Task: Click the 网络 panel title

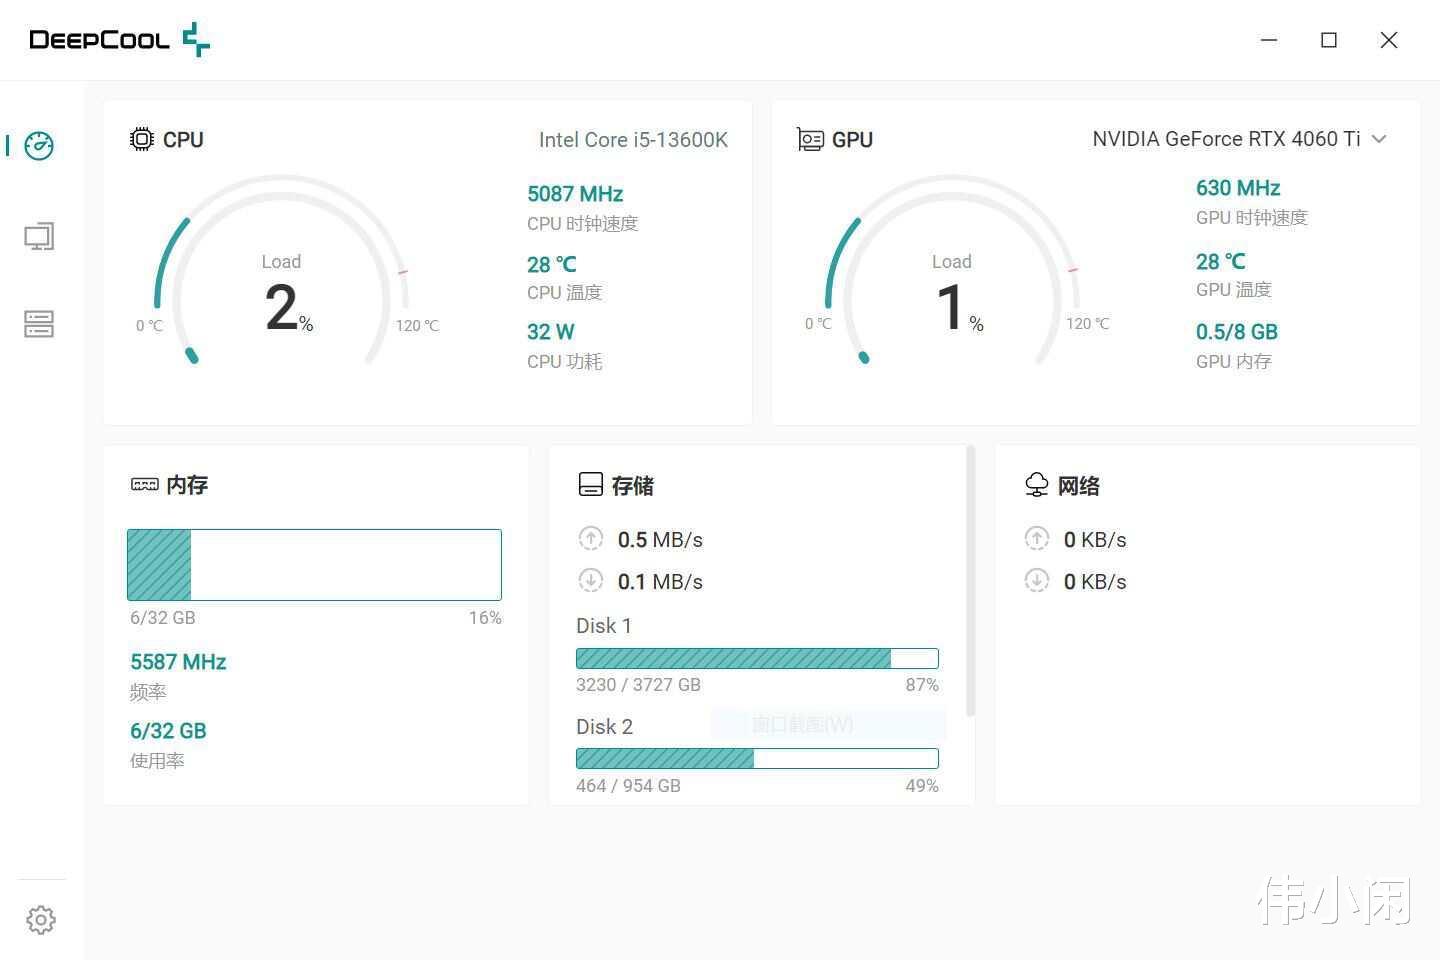Action: pyautogui.click(x=1078, y=486)
